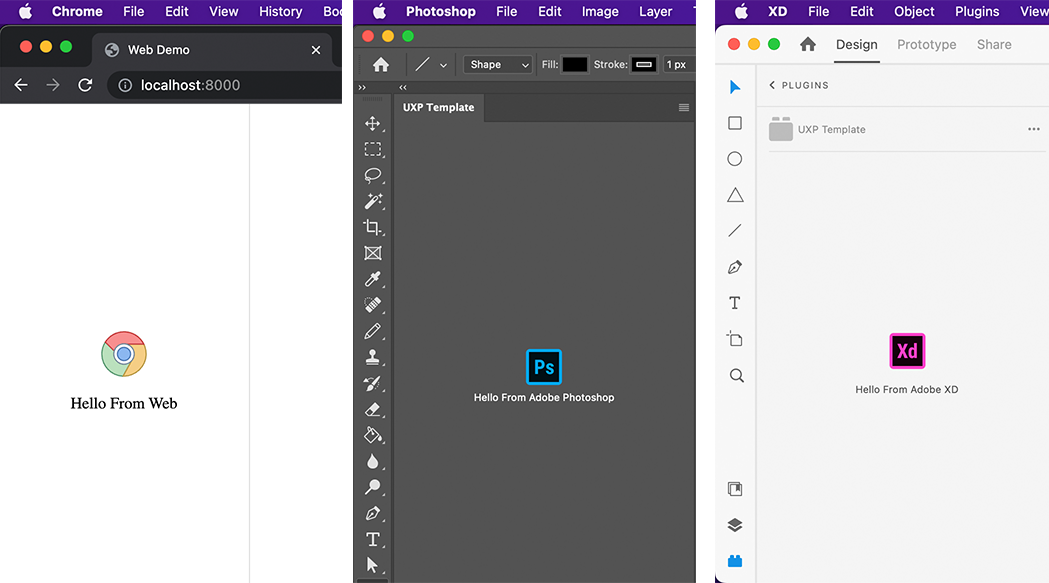Select the Pen tool in XD toolbar
Image resolution: width=1049 pixels, height=583 pixels.
(x=735, y=267)
